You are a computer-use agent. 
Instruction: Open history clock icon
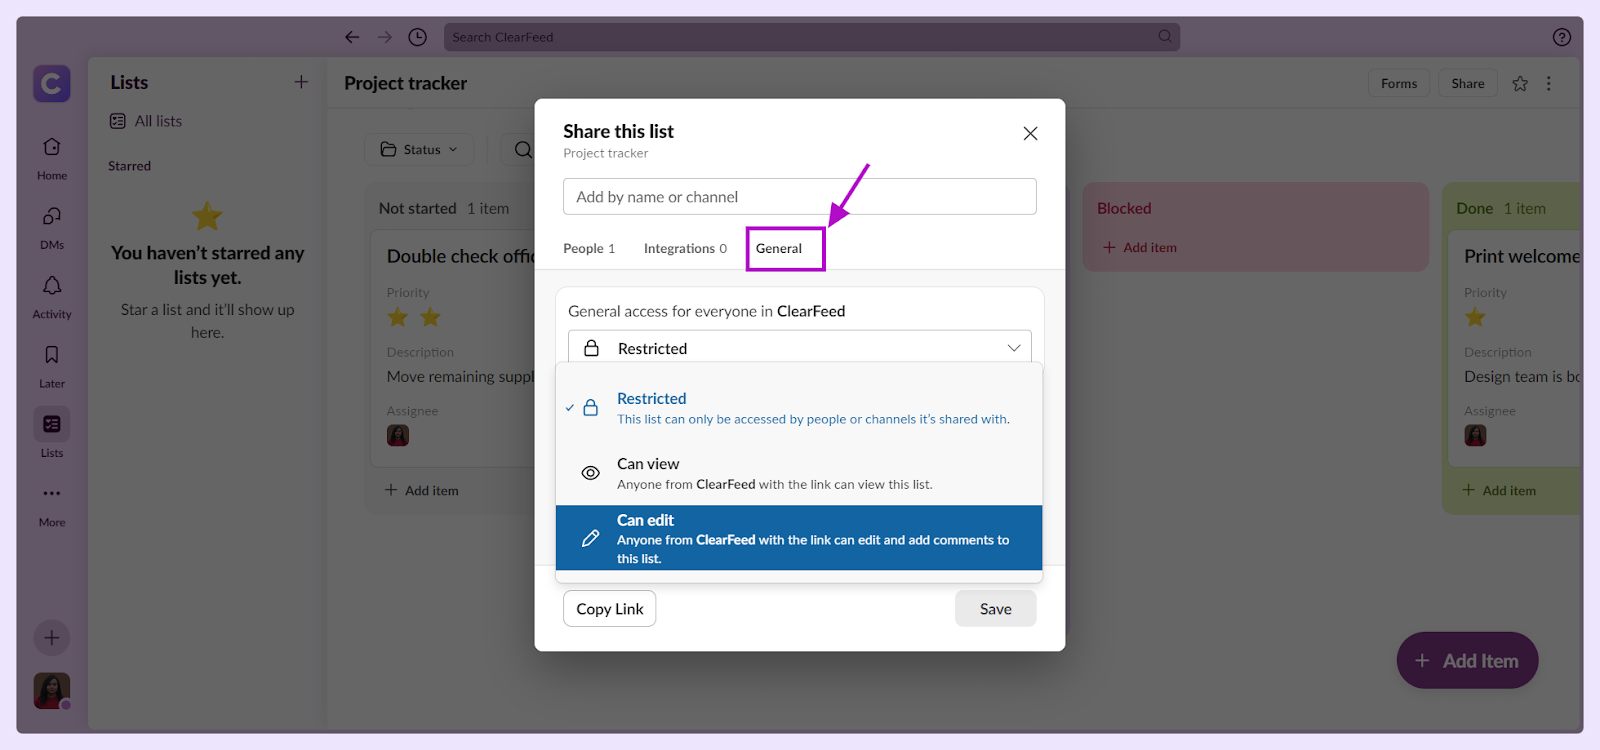(x=418, y=37)
